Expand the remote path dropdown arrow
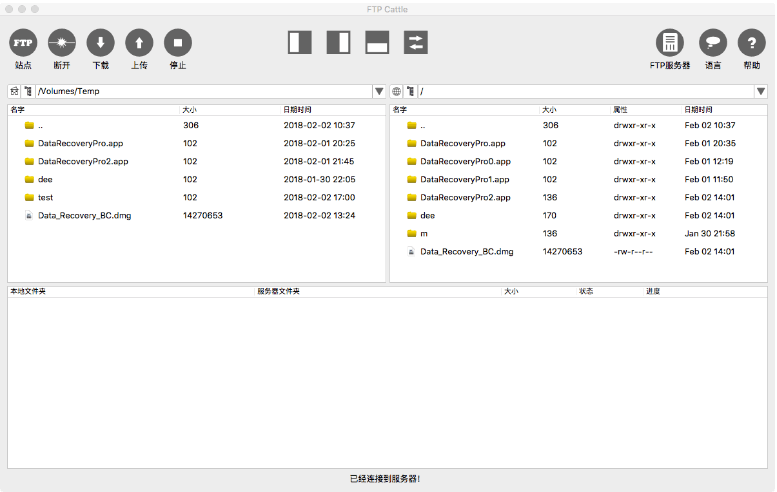 [761, 91]
